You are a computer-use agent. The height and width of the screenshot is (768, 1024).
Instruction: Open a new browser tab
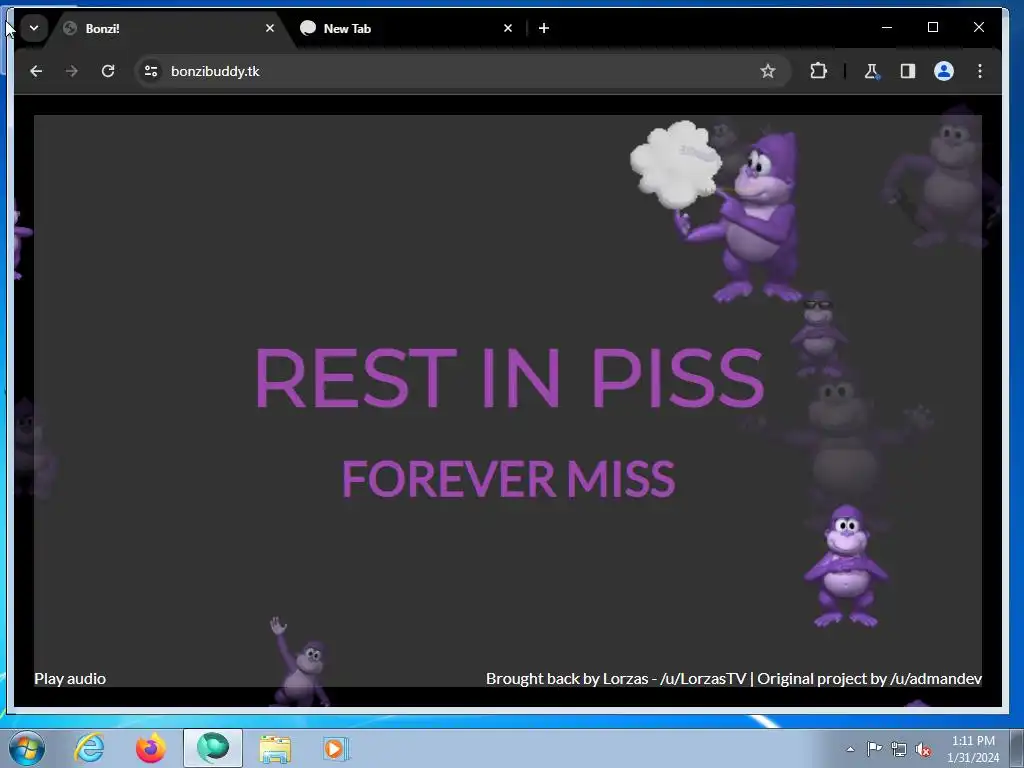click(x=544, y=28)
